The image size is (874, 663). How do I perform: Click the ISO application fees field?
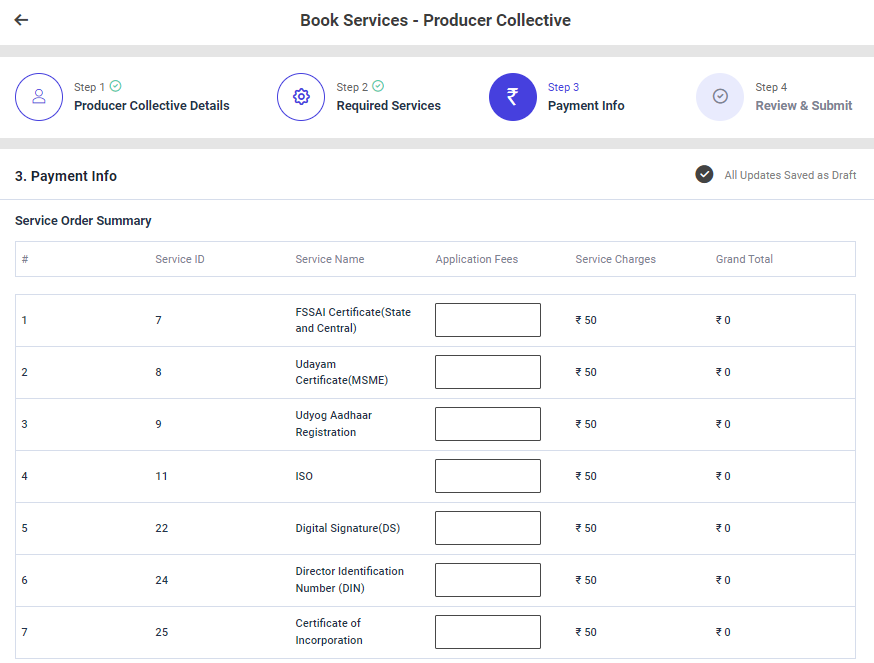point(487,476)
